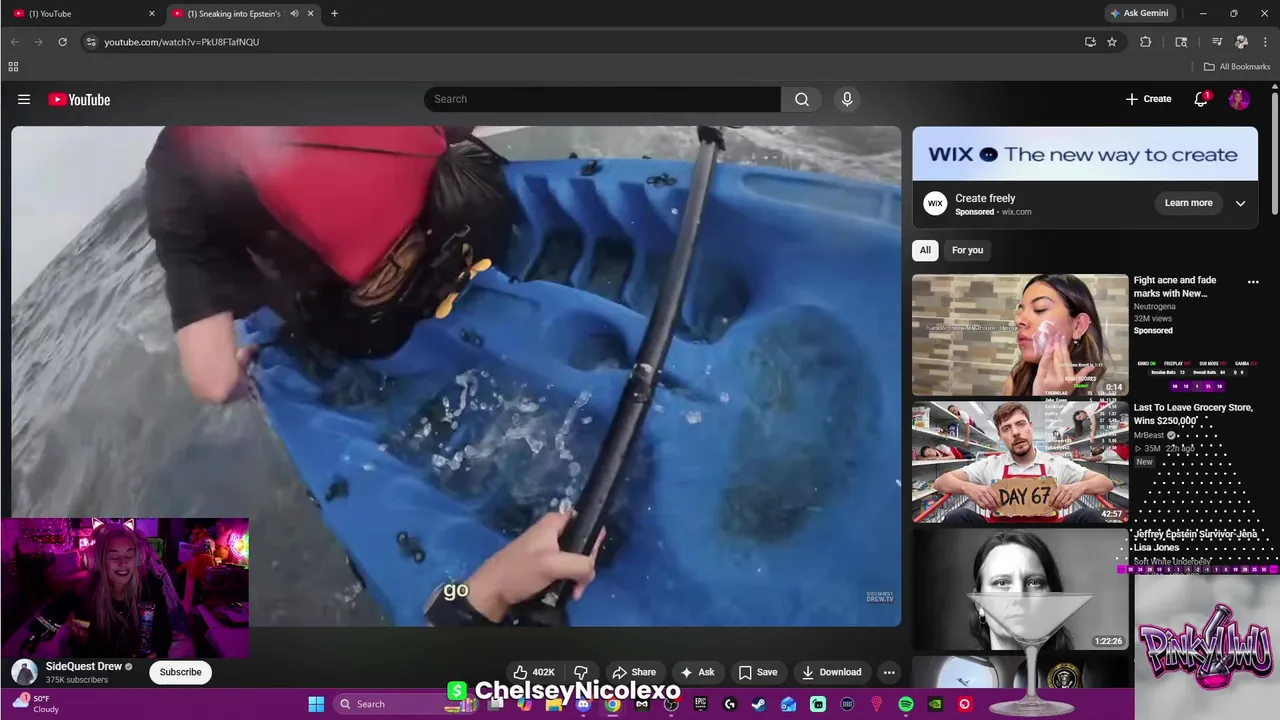This screenshot has width=1280, height=720.
Task: Open the Neutrogena acne ad thumbnail
Action: (x=1020, y=335)
